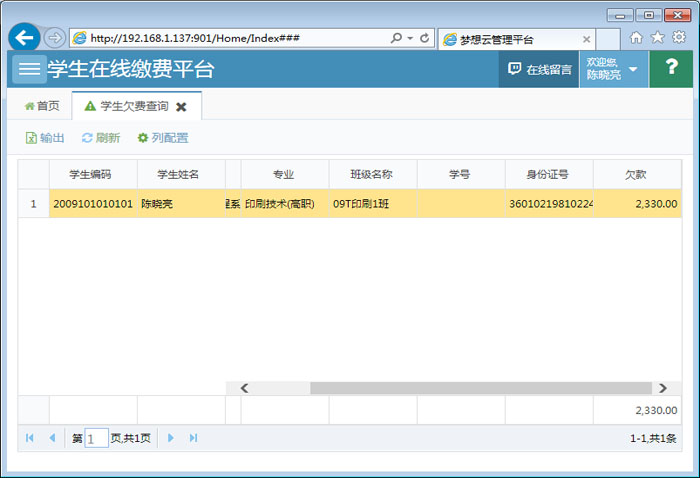Screen dimensions: 700x478
Task: Open the hamburger menu in the header
Action: [30, 69]
